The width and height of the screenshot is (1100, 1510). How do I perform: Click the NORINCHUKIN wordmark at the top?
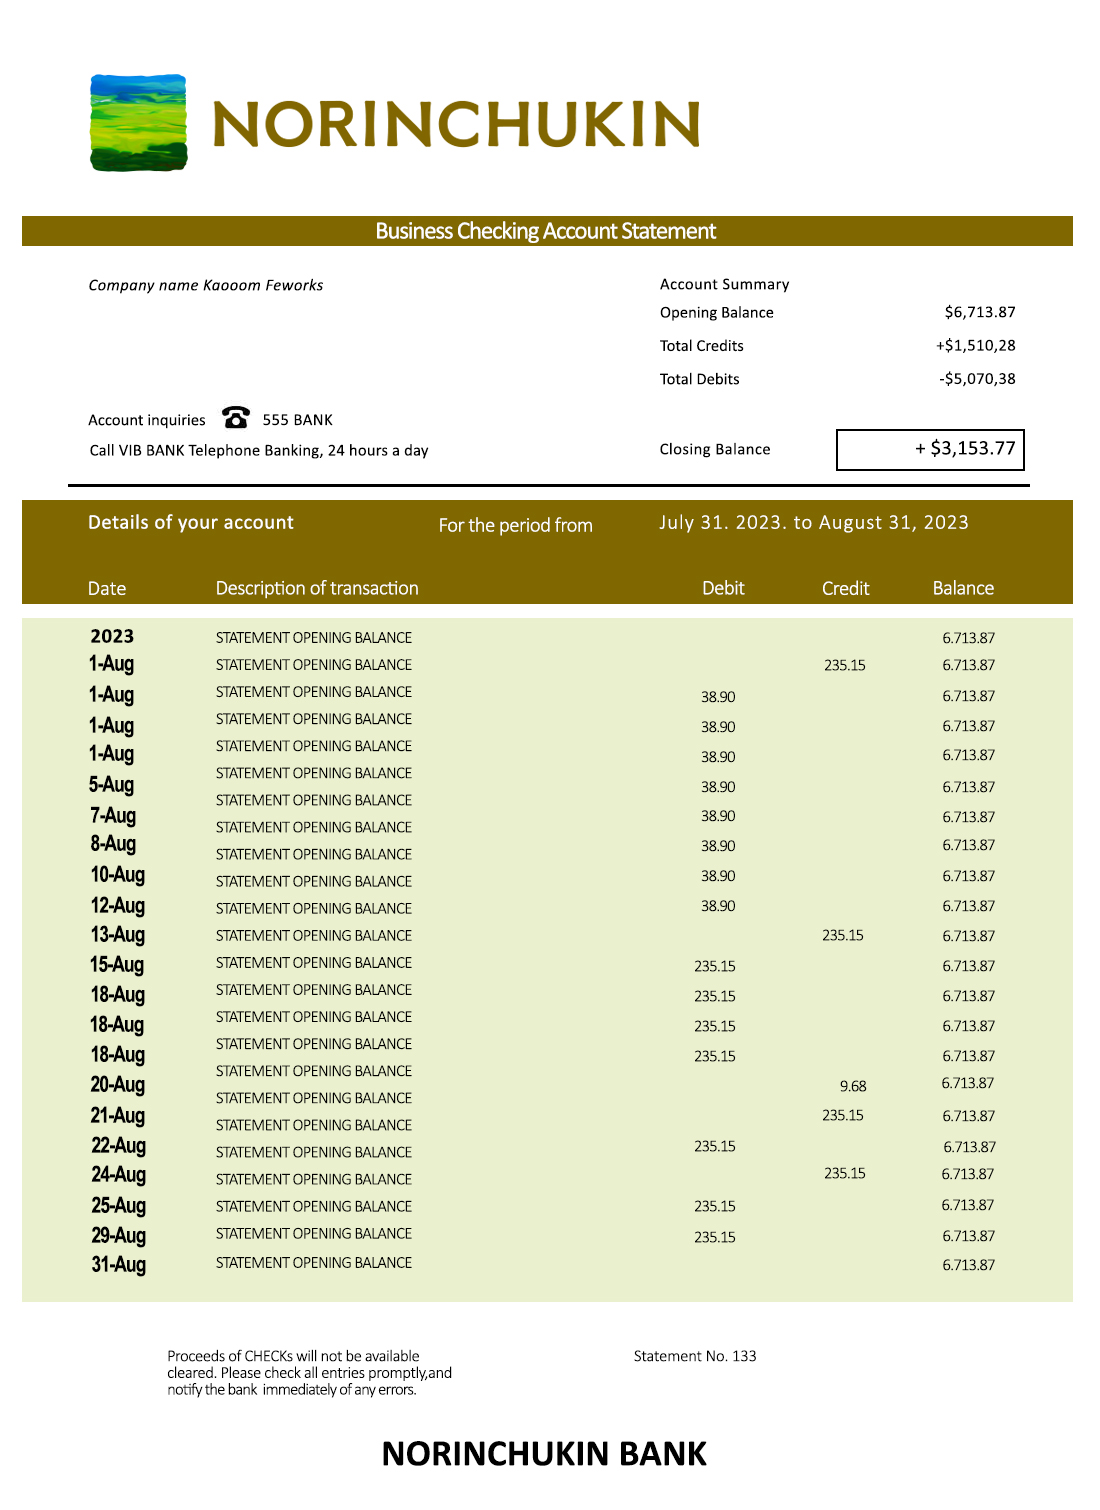[x=456, y=125]
